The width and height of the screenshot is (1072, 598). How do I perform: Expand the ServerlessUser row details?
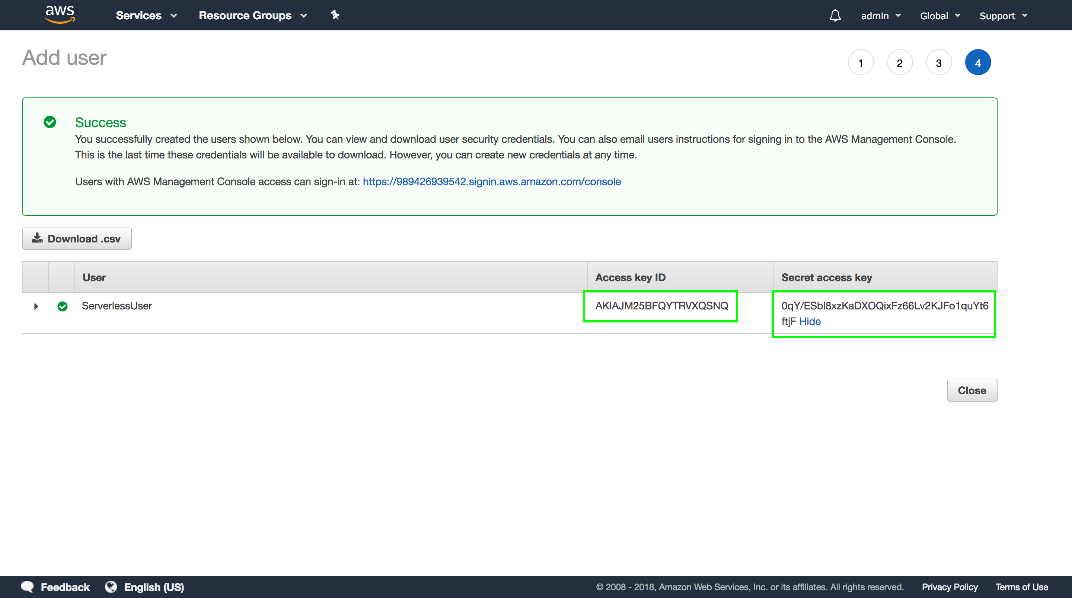pyautogui.click(x=36, y=306)
